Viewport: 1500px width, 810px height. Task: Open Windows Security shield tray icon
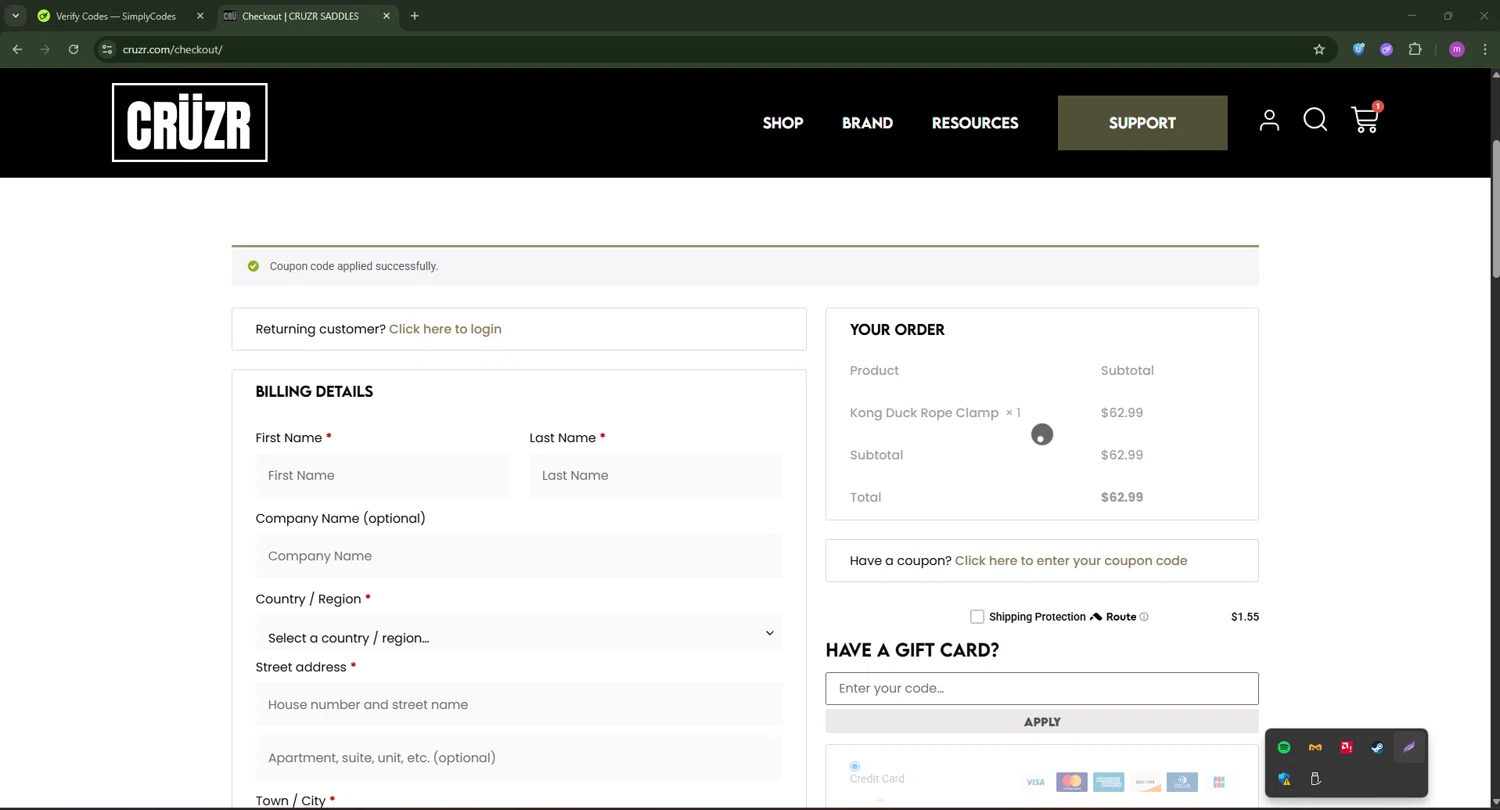point(1284,779)
